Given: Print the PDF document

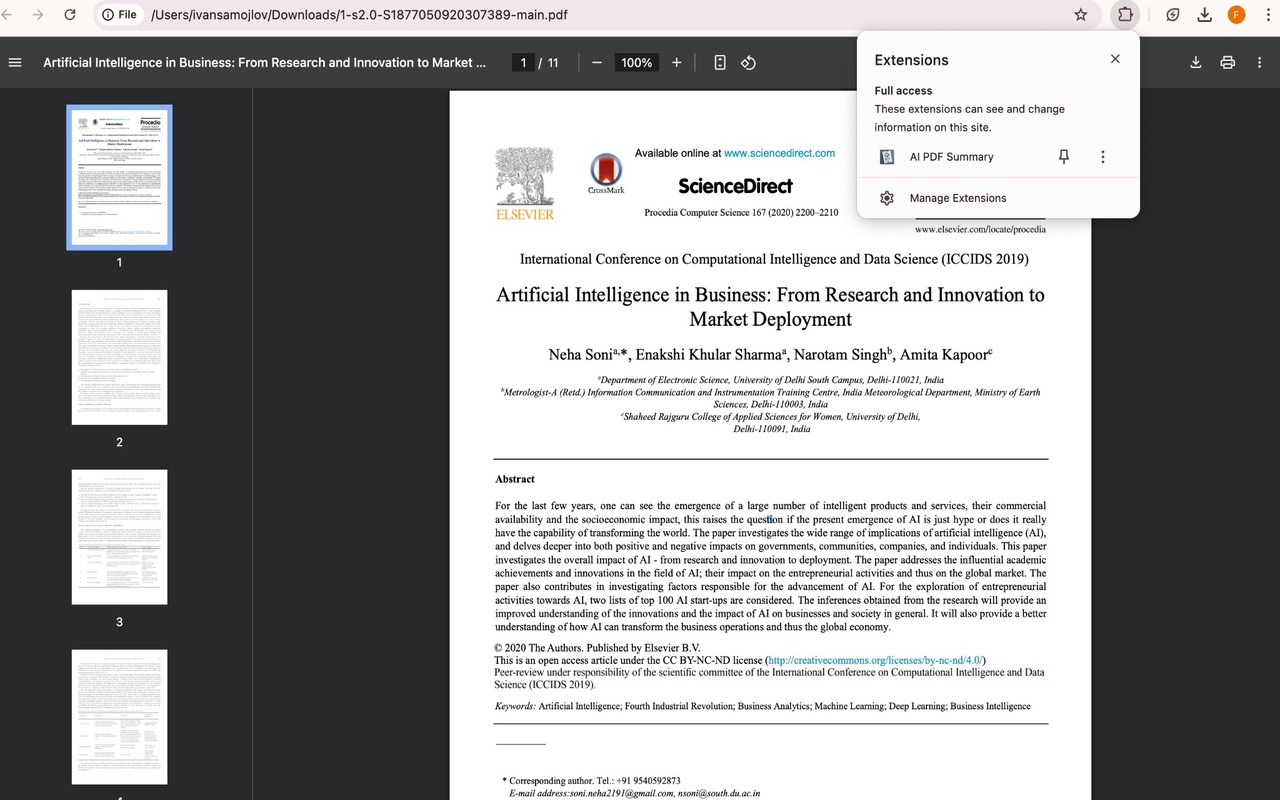Looking at the screenshot, I should coord(1228,62).
